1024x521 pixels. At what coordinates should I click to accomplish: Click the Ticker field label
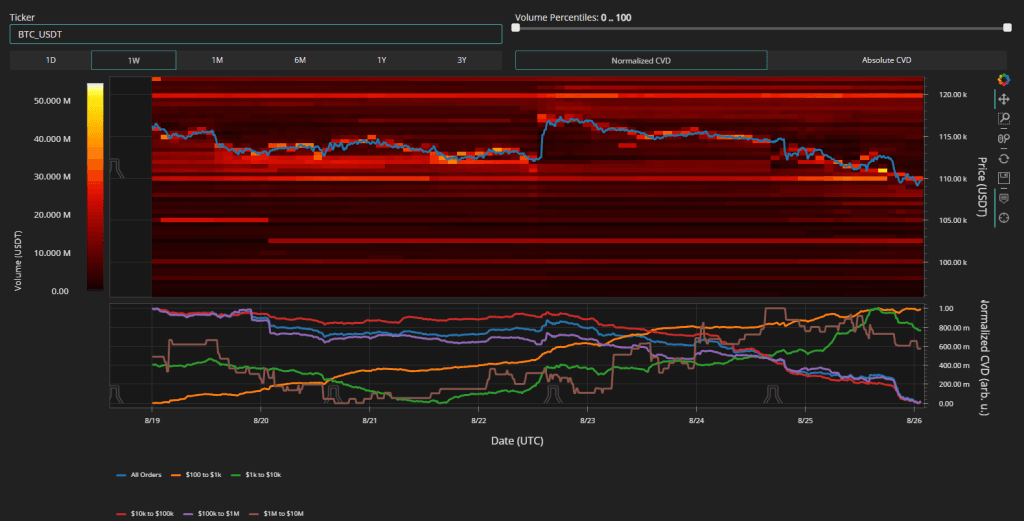(x=22, y=18)
